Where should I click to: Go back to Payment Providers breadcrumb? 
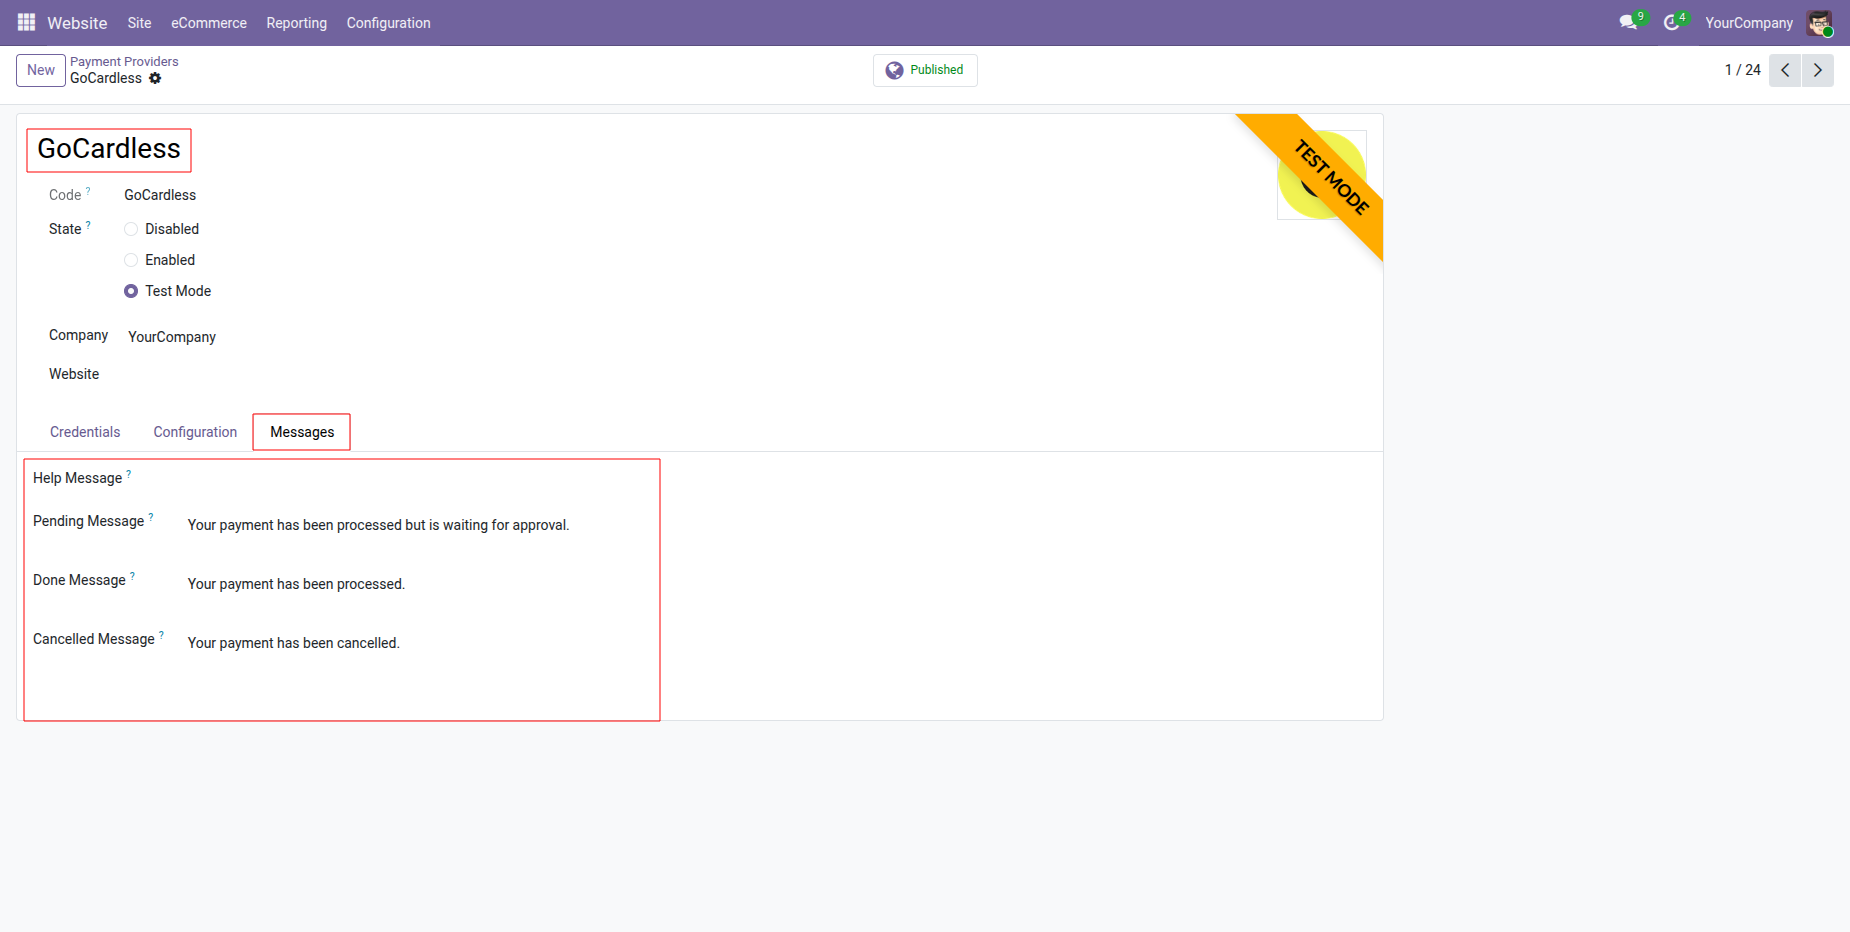[124, 62]
